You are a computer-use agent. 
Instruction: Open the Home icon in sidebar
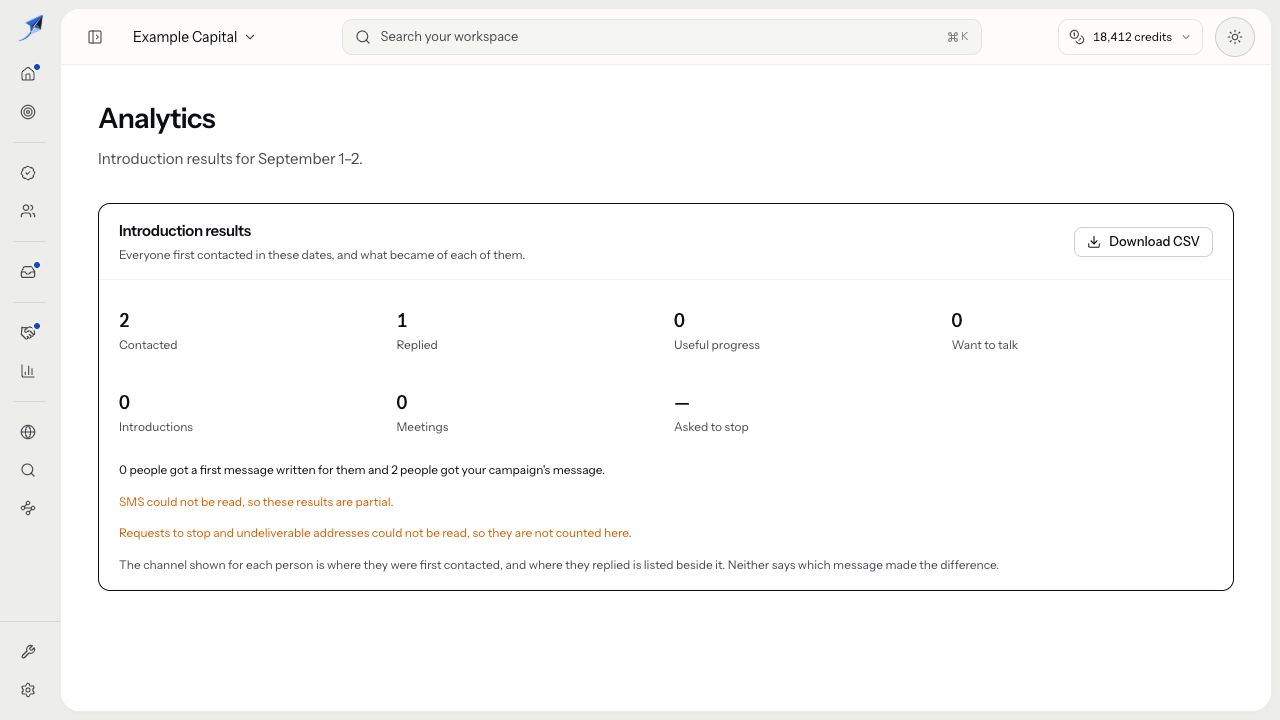pyautogui.click(x=28, y=74)
